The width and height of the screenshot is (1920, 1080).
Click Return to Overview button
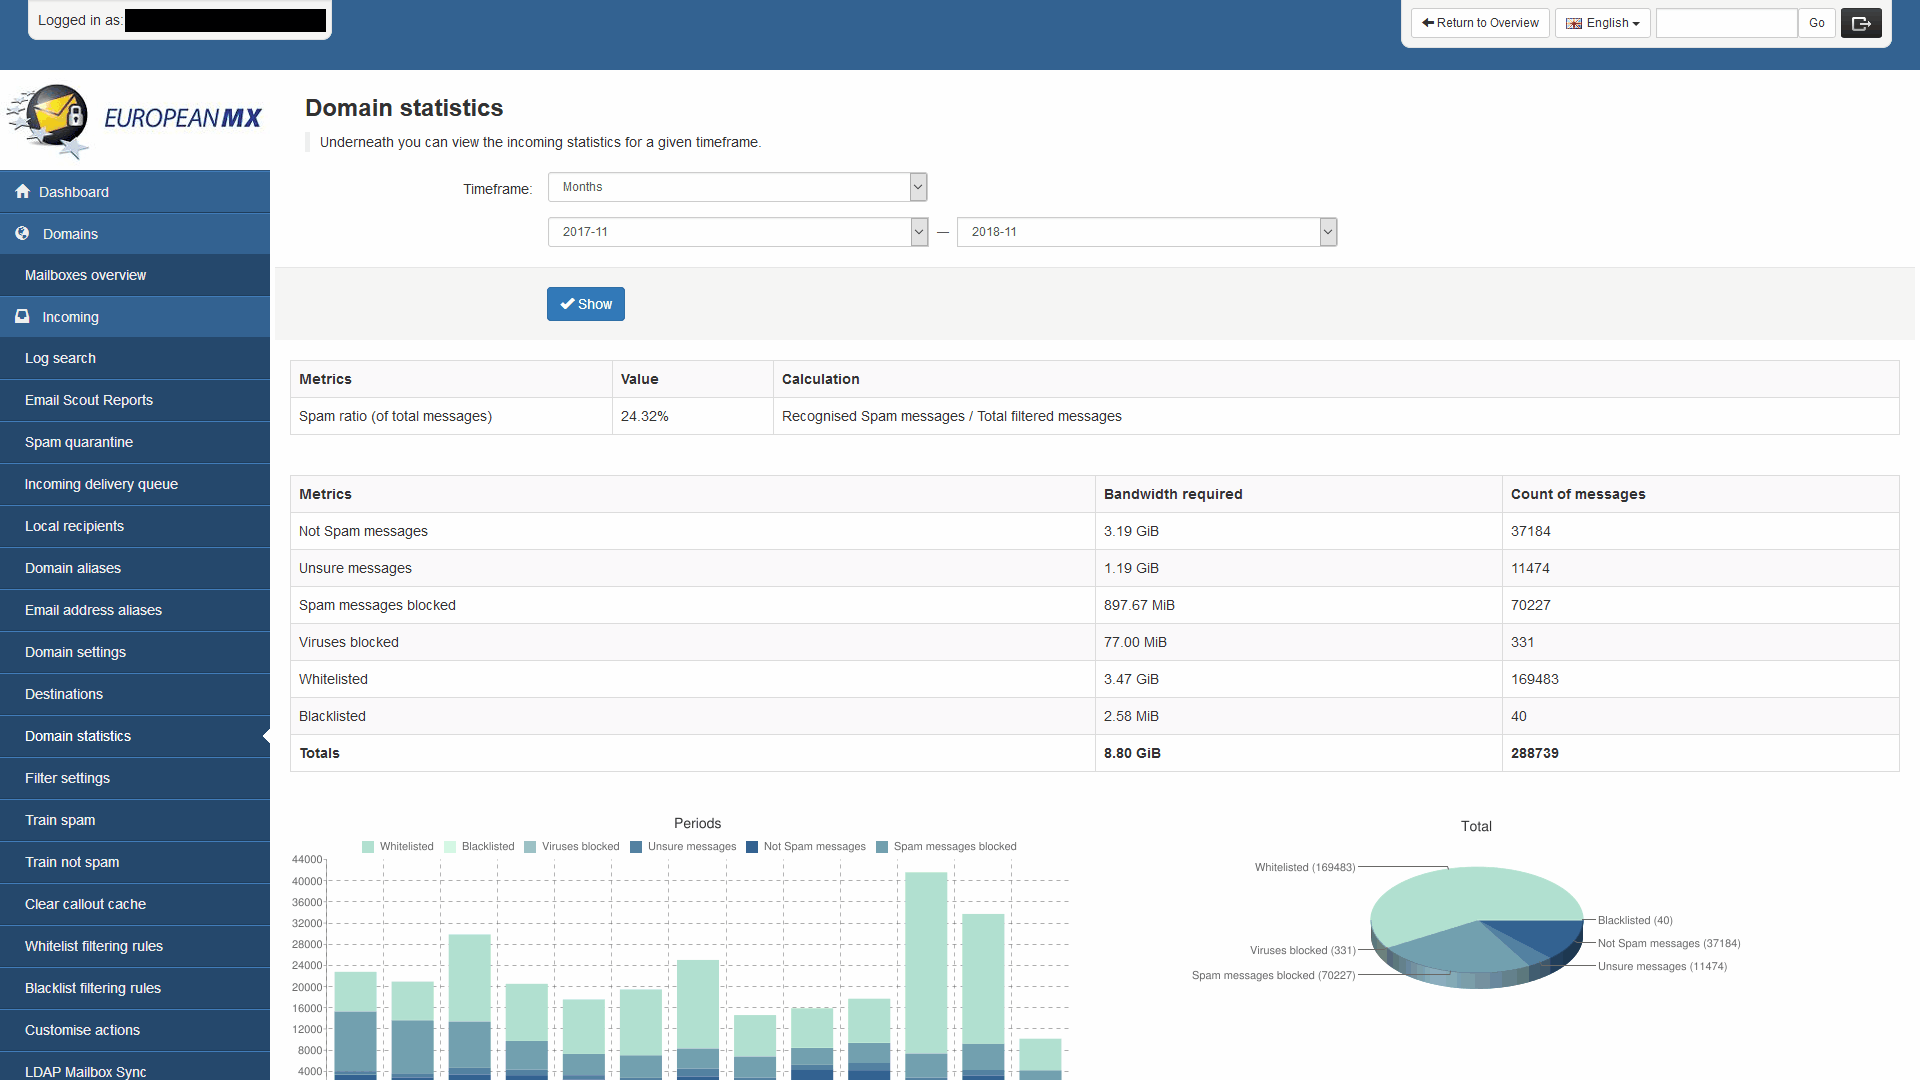[x=1480, y=23]
